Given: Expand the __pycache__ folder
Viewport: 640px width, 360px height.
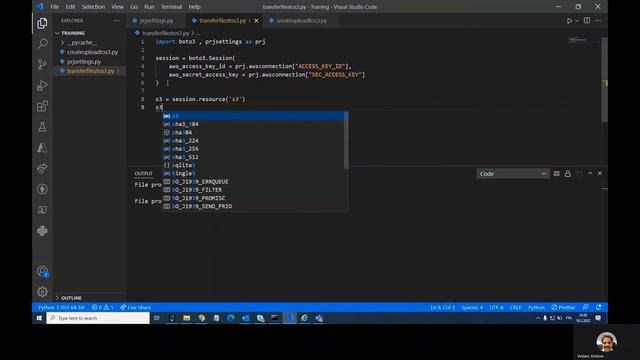Looking at the screenshot, I should click(81, 42).
